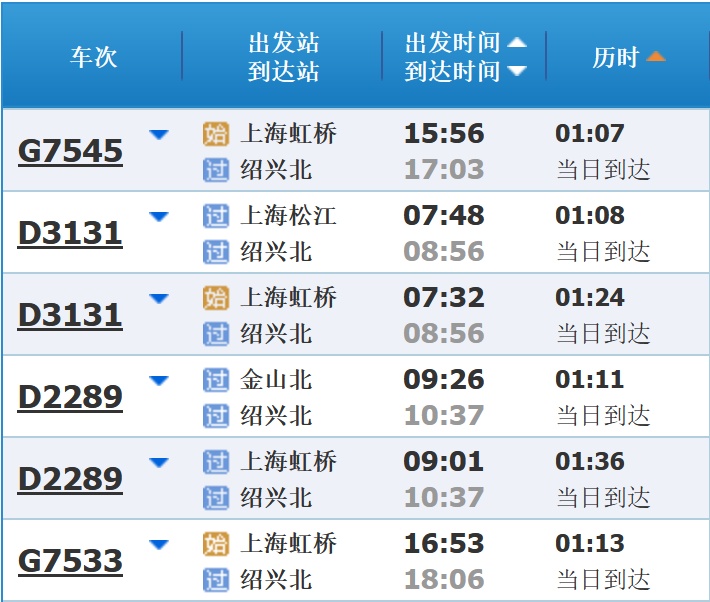
Task: Expand stop list arrow for G7533
Action: click(x=158, y=544)
